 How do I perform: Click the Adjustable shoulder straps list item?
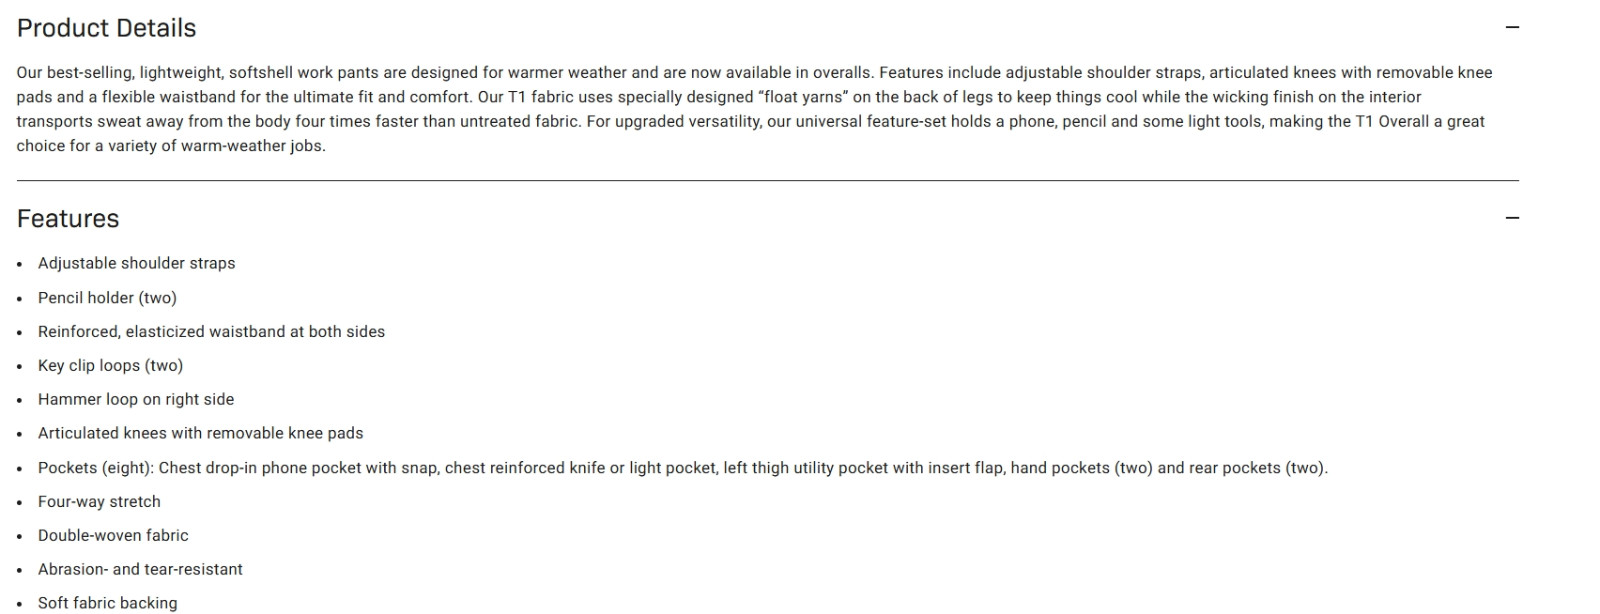click(137, 263)
